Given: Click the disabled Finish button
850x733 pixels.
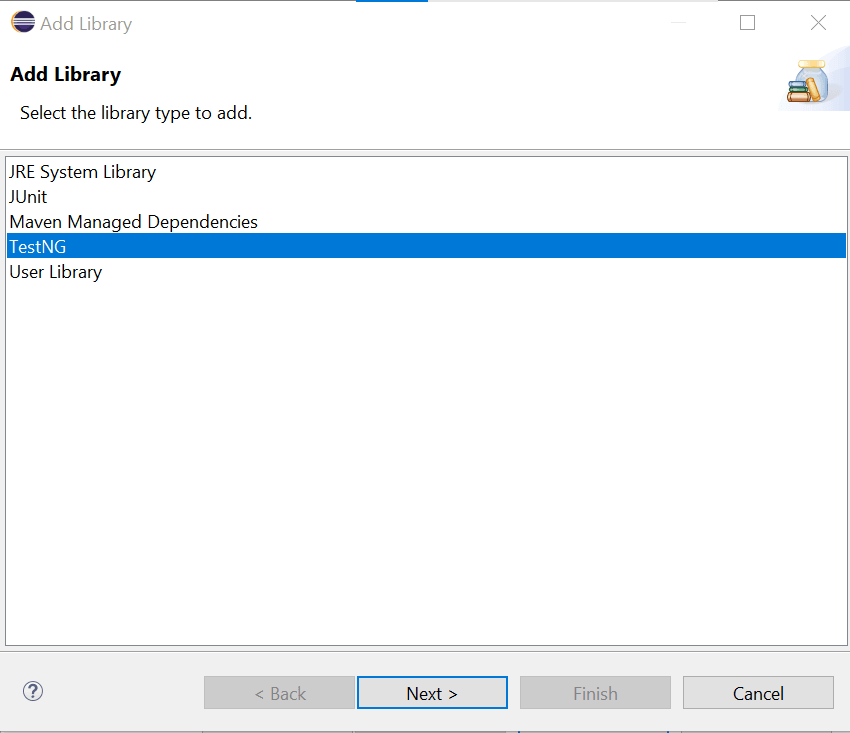Looking at the screenshot, I should [595, 692].
